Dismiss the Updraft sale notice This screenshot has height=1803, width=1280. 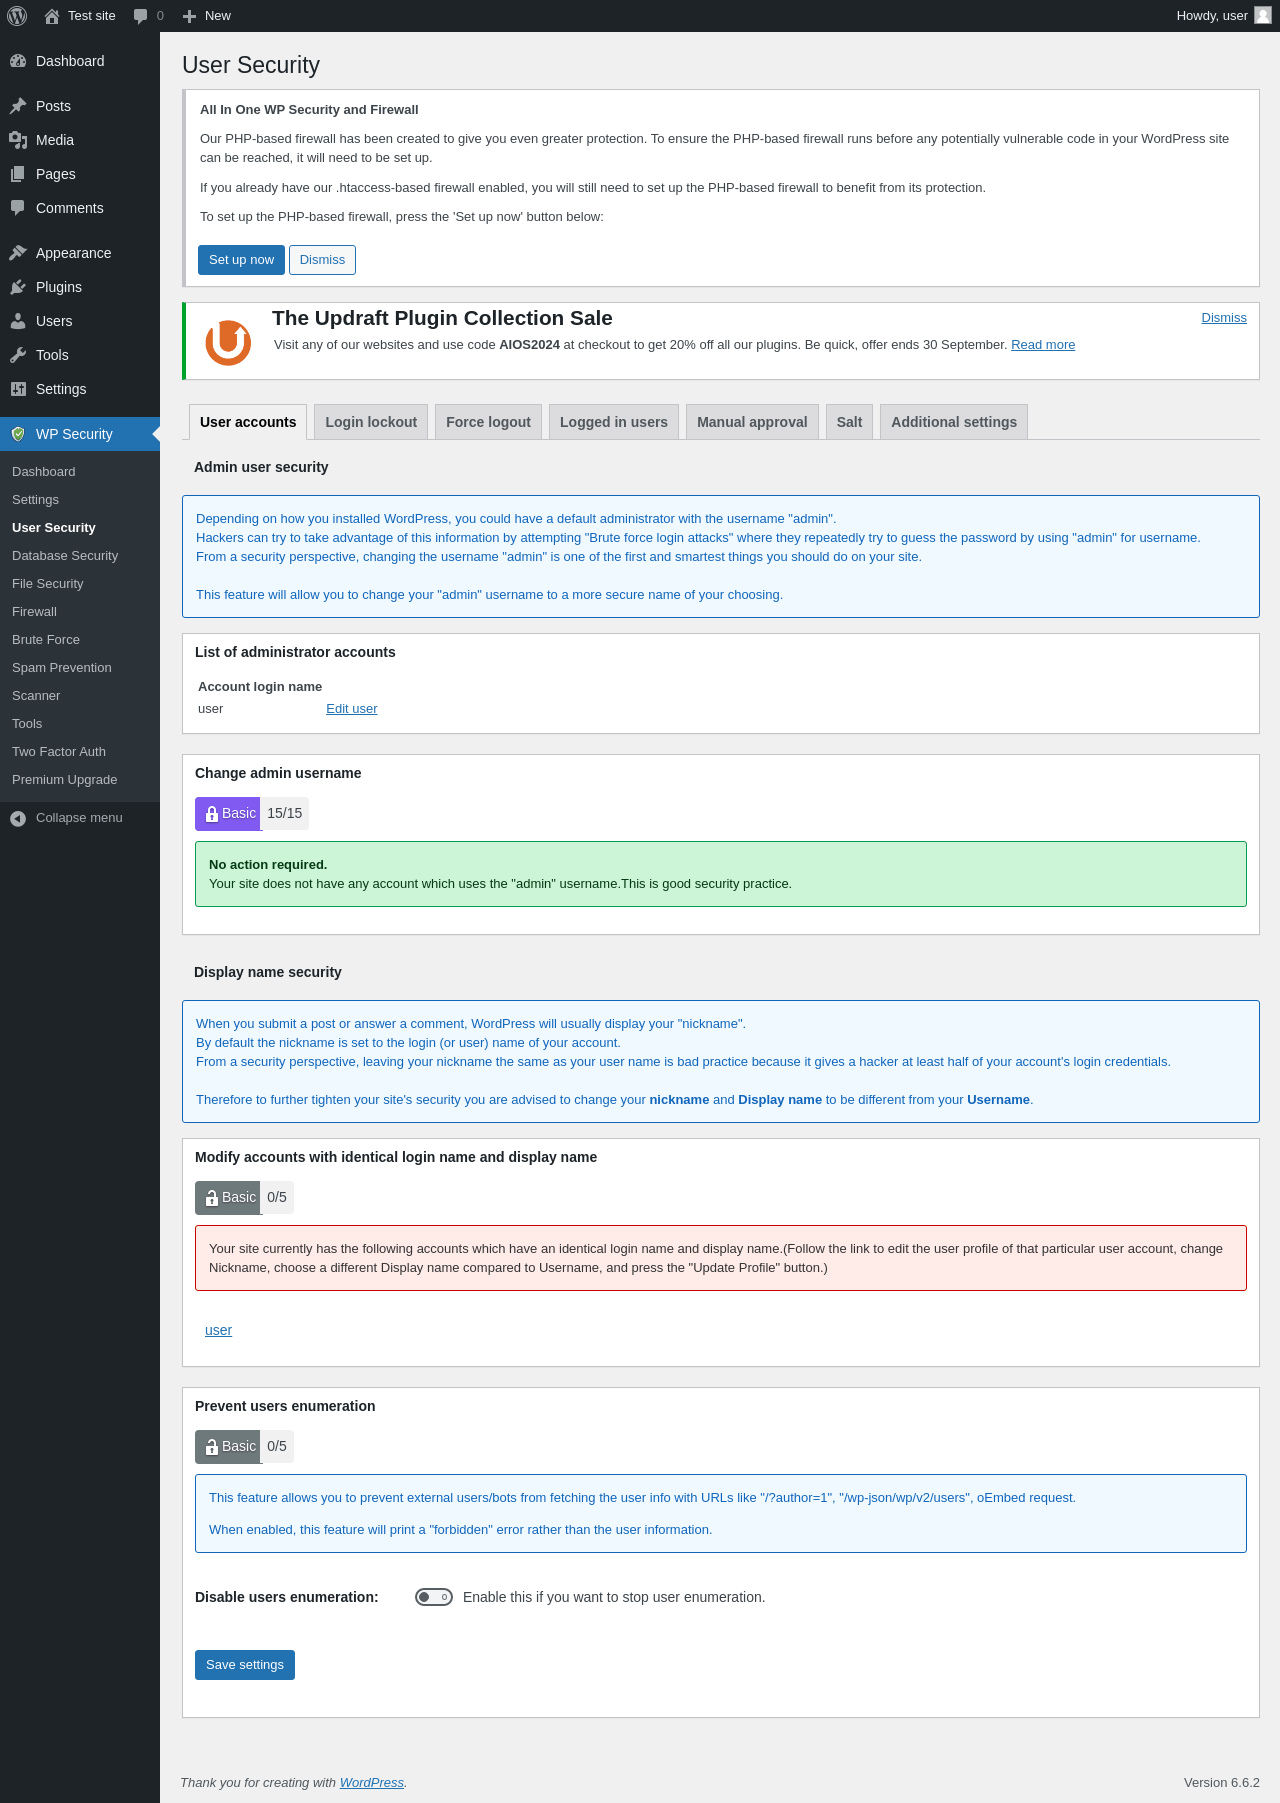coord(1223,318)
